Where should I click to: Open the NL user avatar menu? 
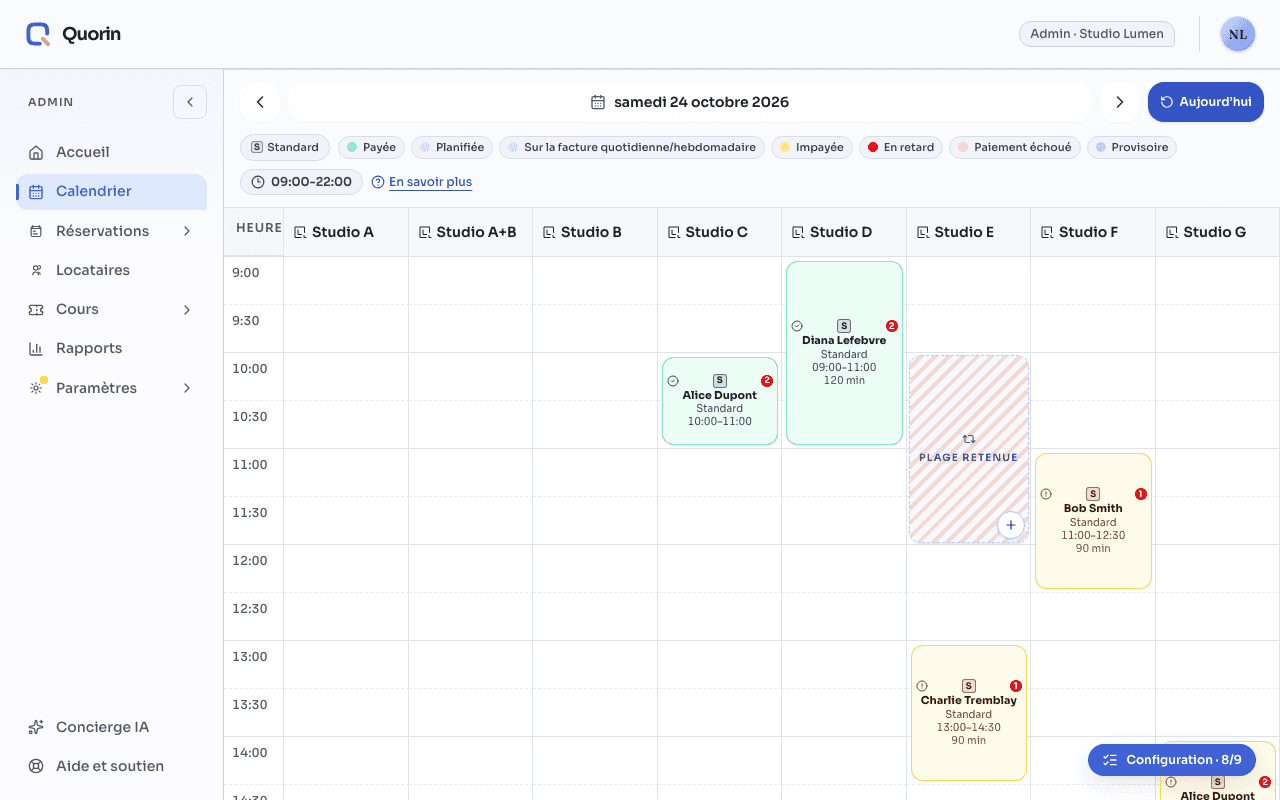point(1238,34)
